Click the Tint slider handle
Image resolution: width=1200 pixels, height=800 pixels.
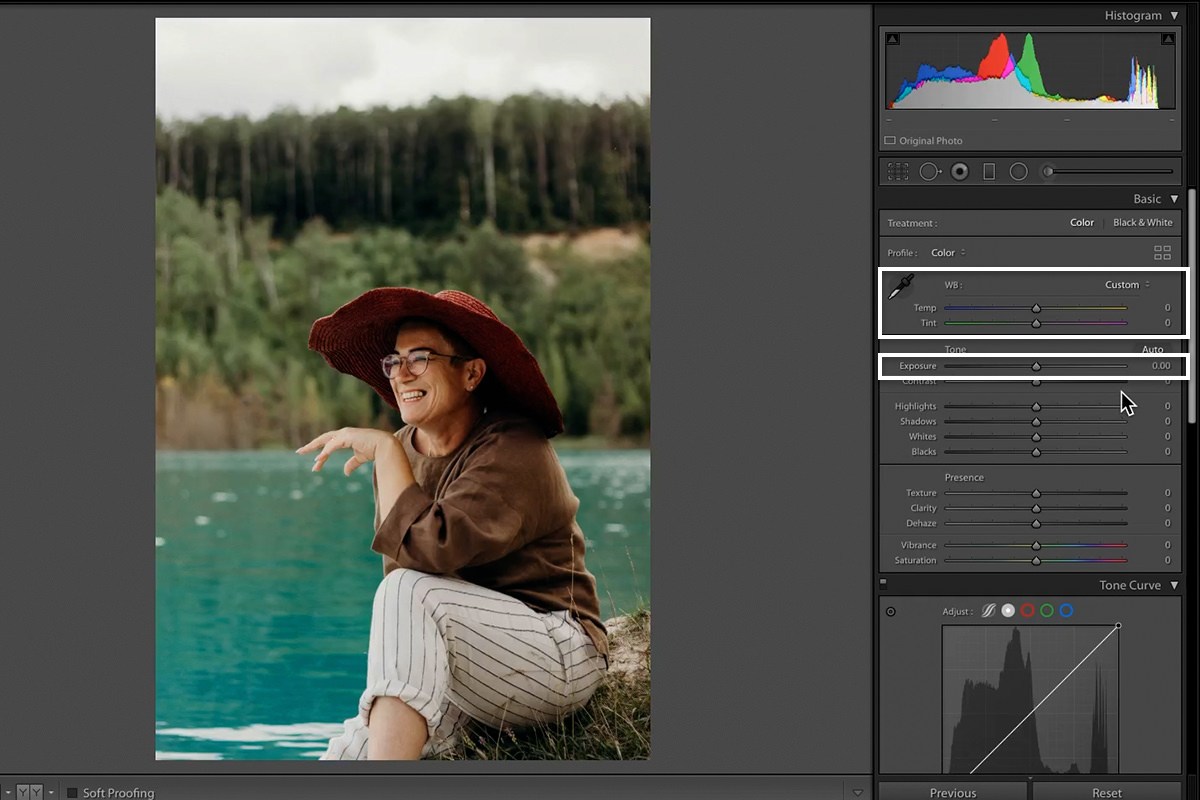tap(1036, 323)
